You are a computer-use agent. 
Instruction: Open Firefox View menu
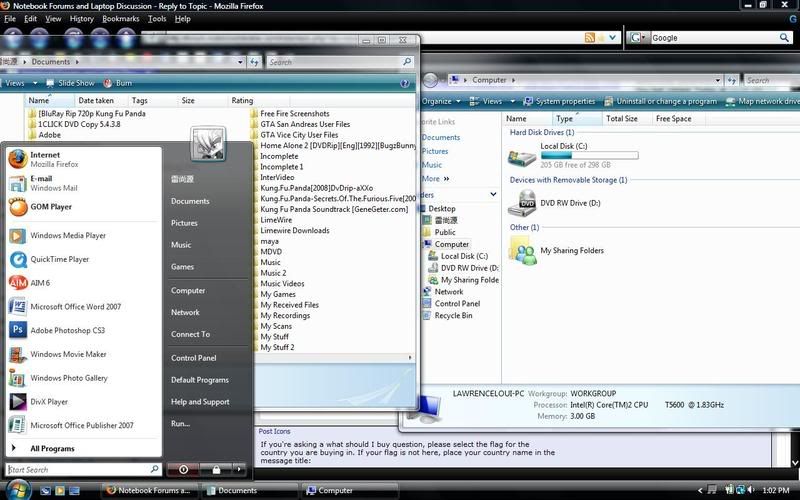pyautogui.click(x=53, y=19)
